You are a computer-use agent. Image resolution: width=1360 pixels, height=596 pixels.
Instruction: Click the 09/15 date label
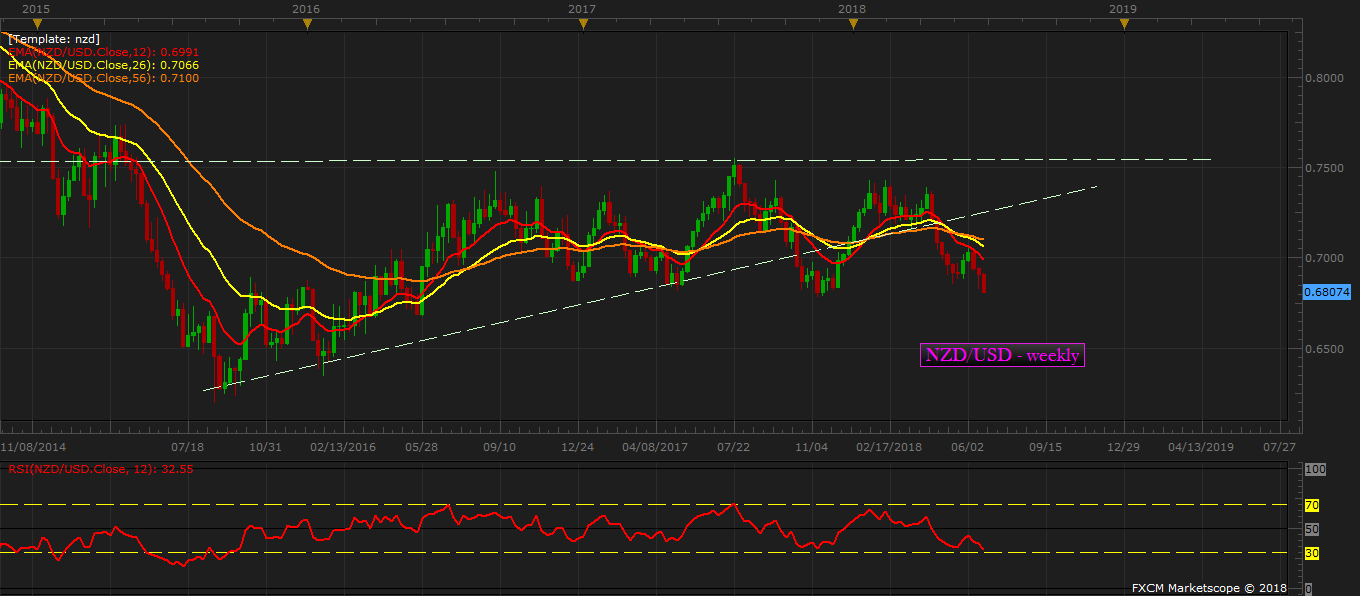click(1045, 447)
